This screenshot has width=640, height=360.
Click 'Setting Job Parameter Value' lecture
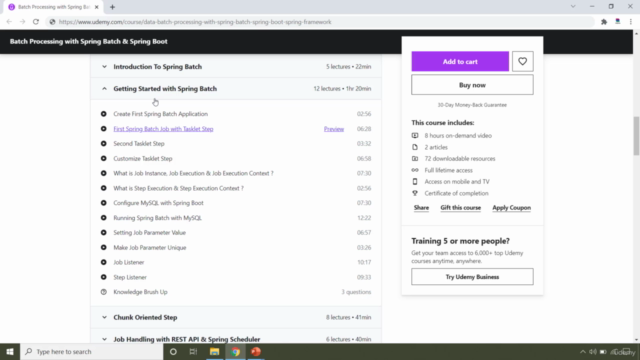pos(149,233)
